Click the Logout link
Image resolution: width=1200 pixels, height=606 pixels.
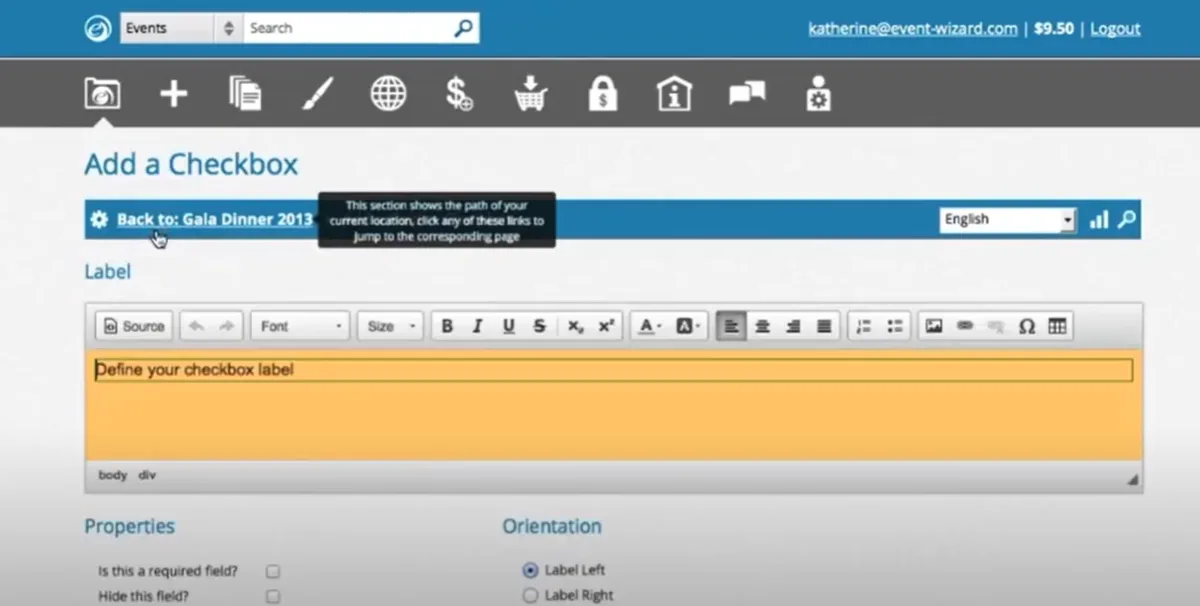[x=1115, y=28]
